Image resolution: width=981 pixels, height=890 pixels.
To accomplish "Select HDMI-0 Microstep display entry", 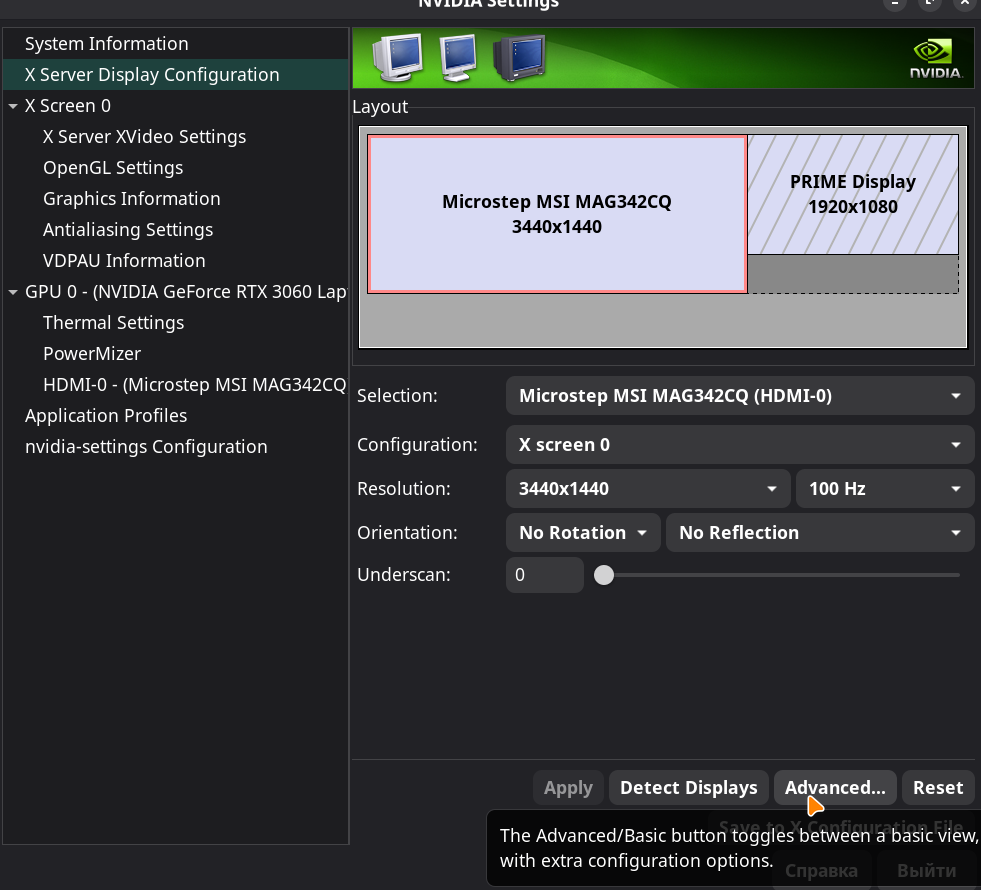I will coord(194,385).
